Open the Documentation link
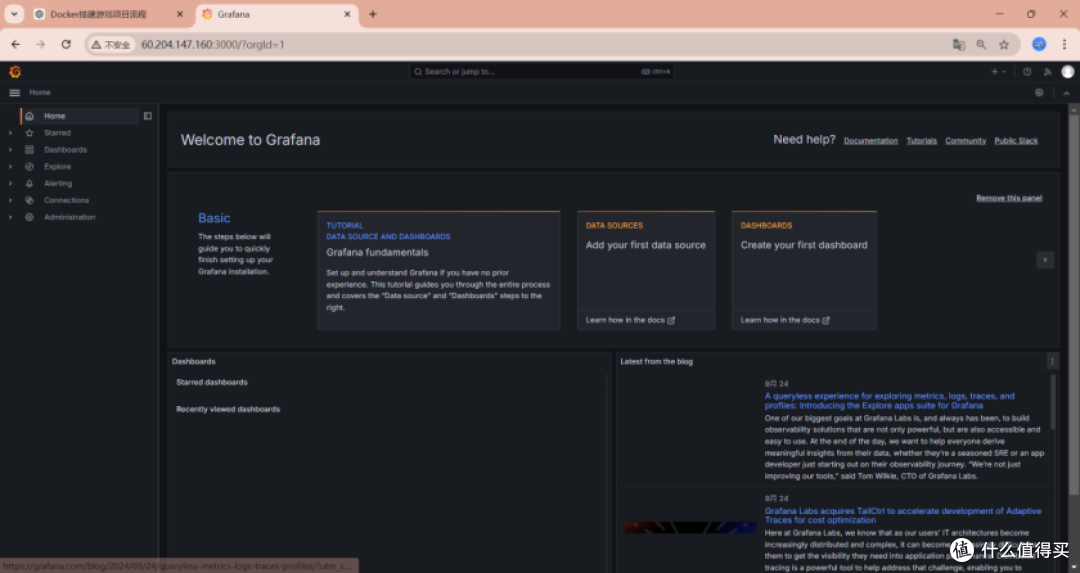The width and height of the screenshot is (1080, 573). coord(871,140)
